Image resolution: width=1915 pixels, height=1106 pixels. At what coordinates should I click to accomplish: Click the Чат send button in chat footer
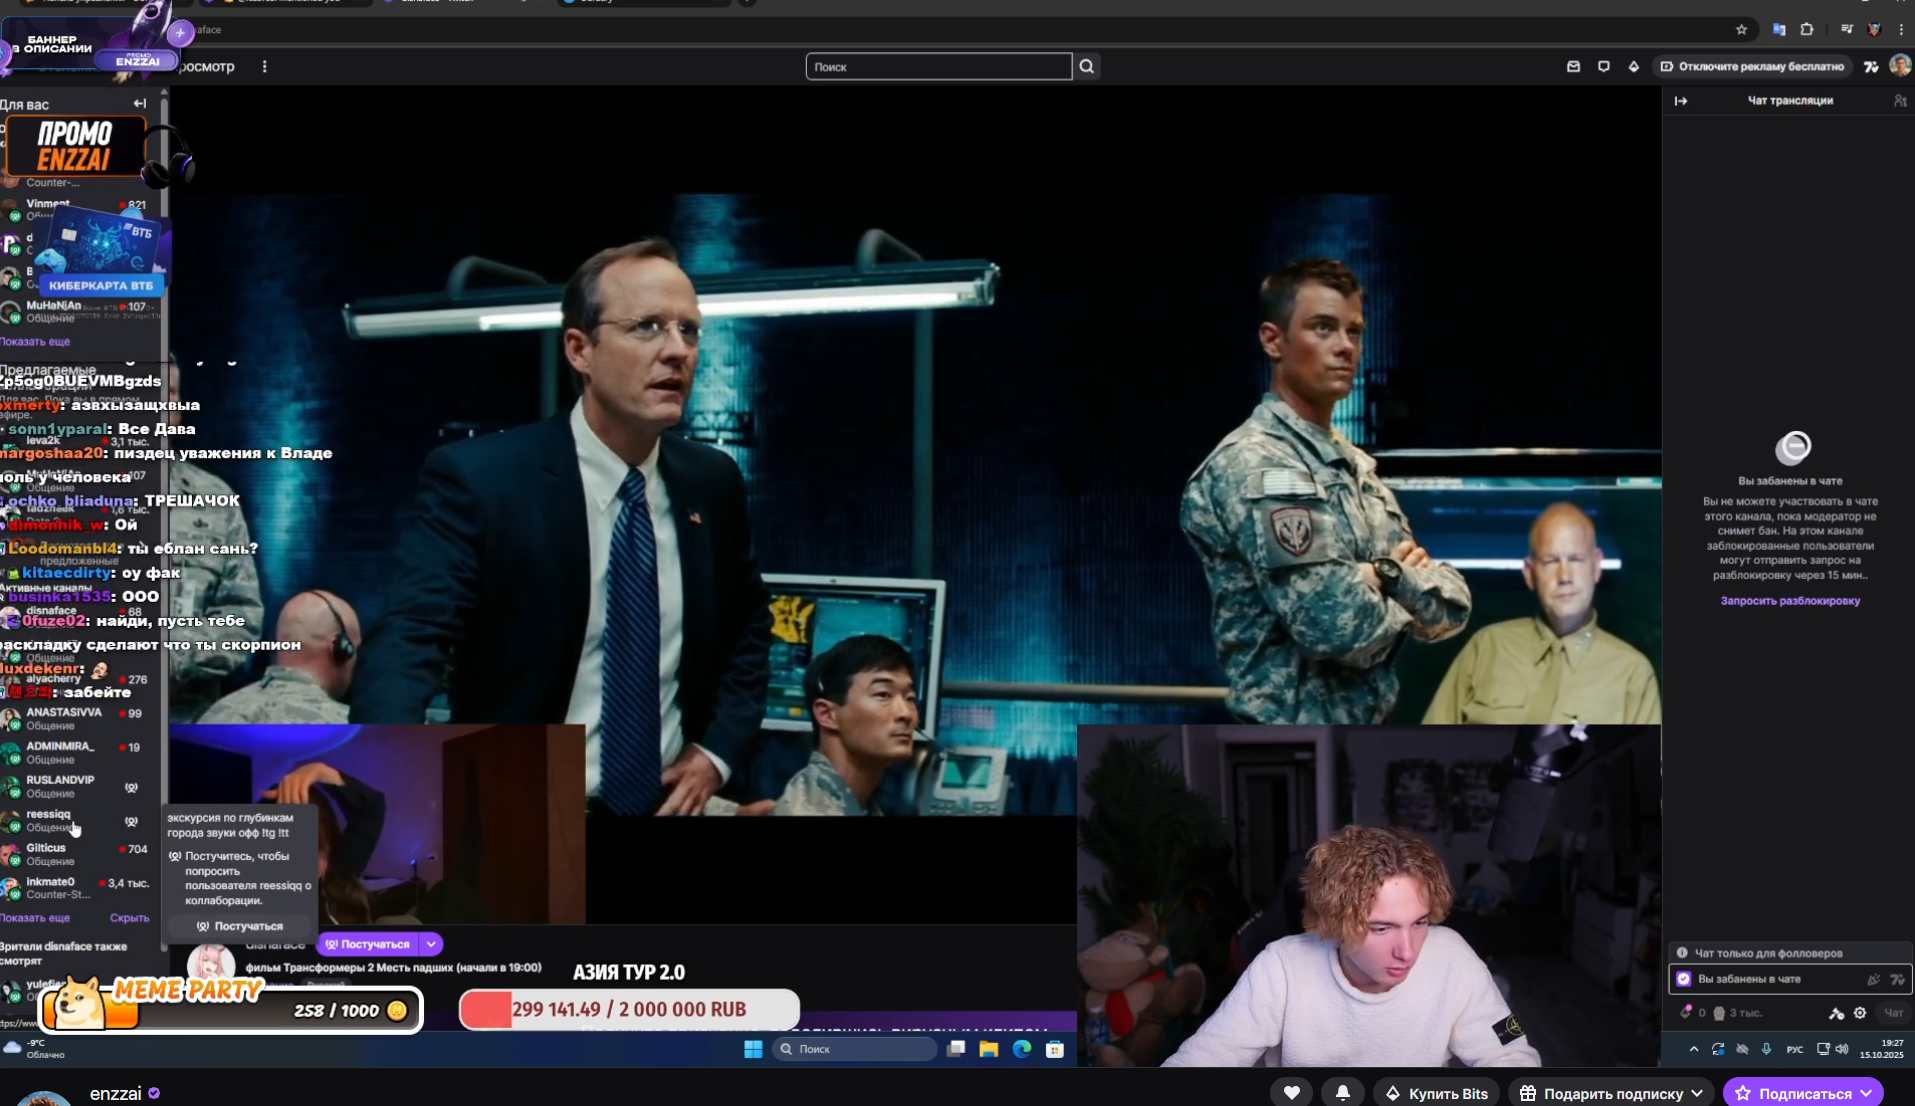pyautogui.click(x=1894, y=1013)
